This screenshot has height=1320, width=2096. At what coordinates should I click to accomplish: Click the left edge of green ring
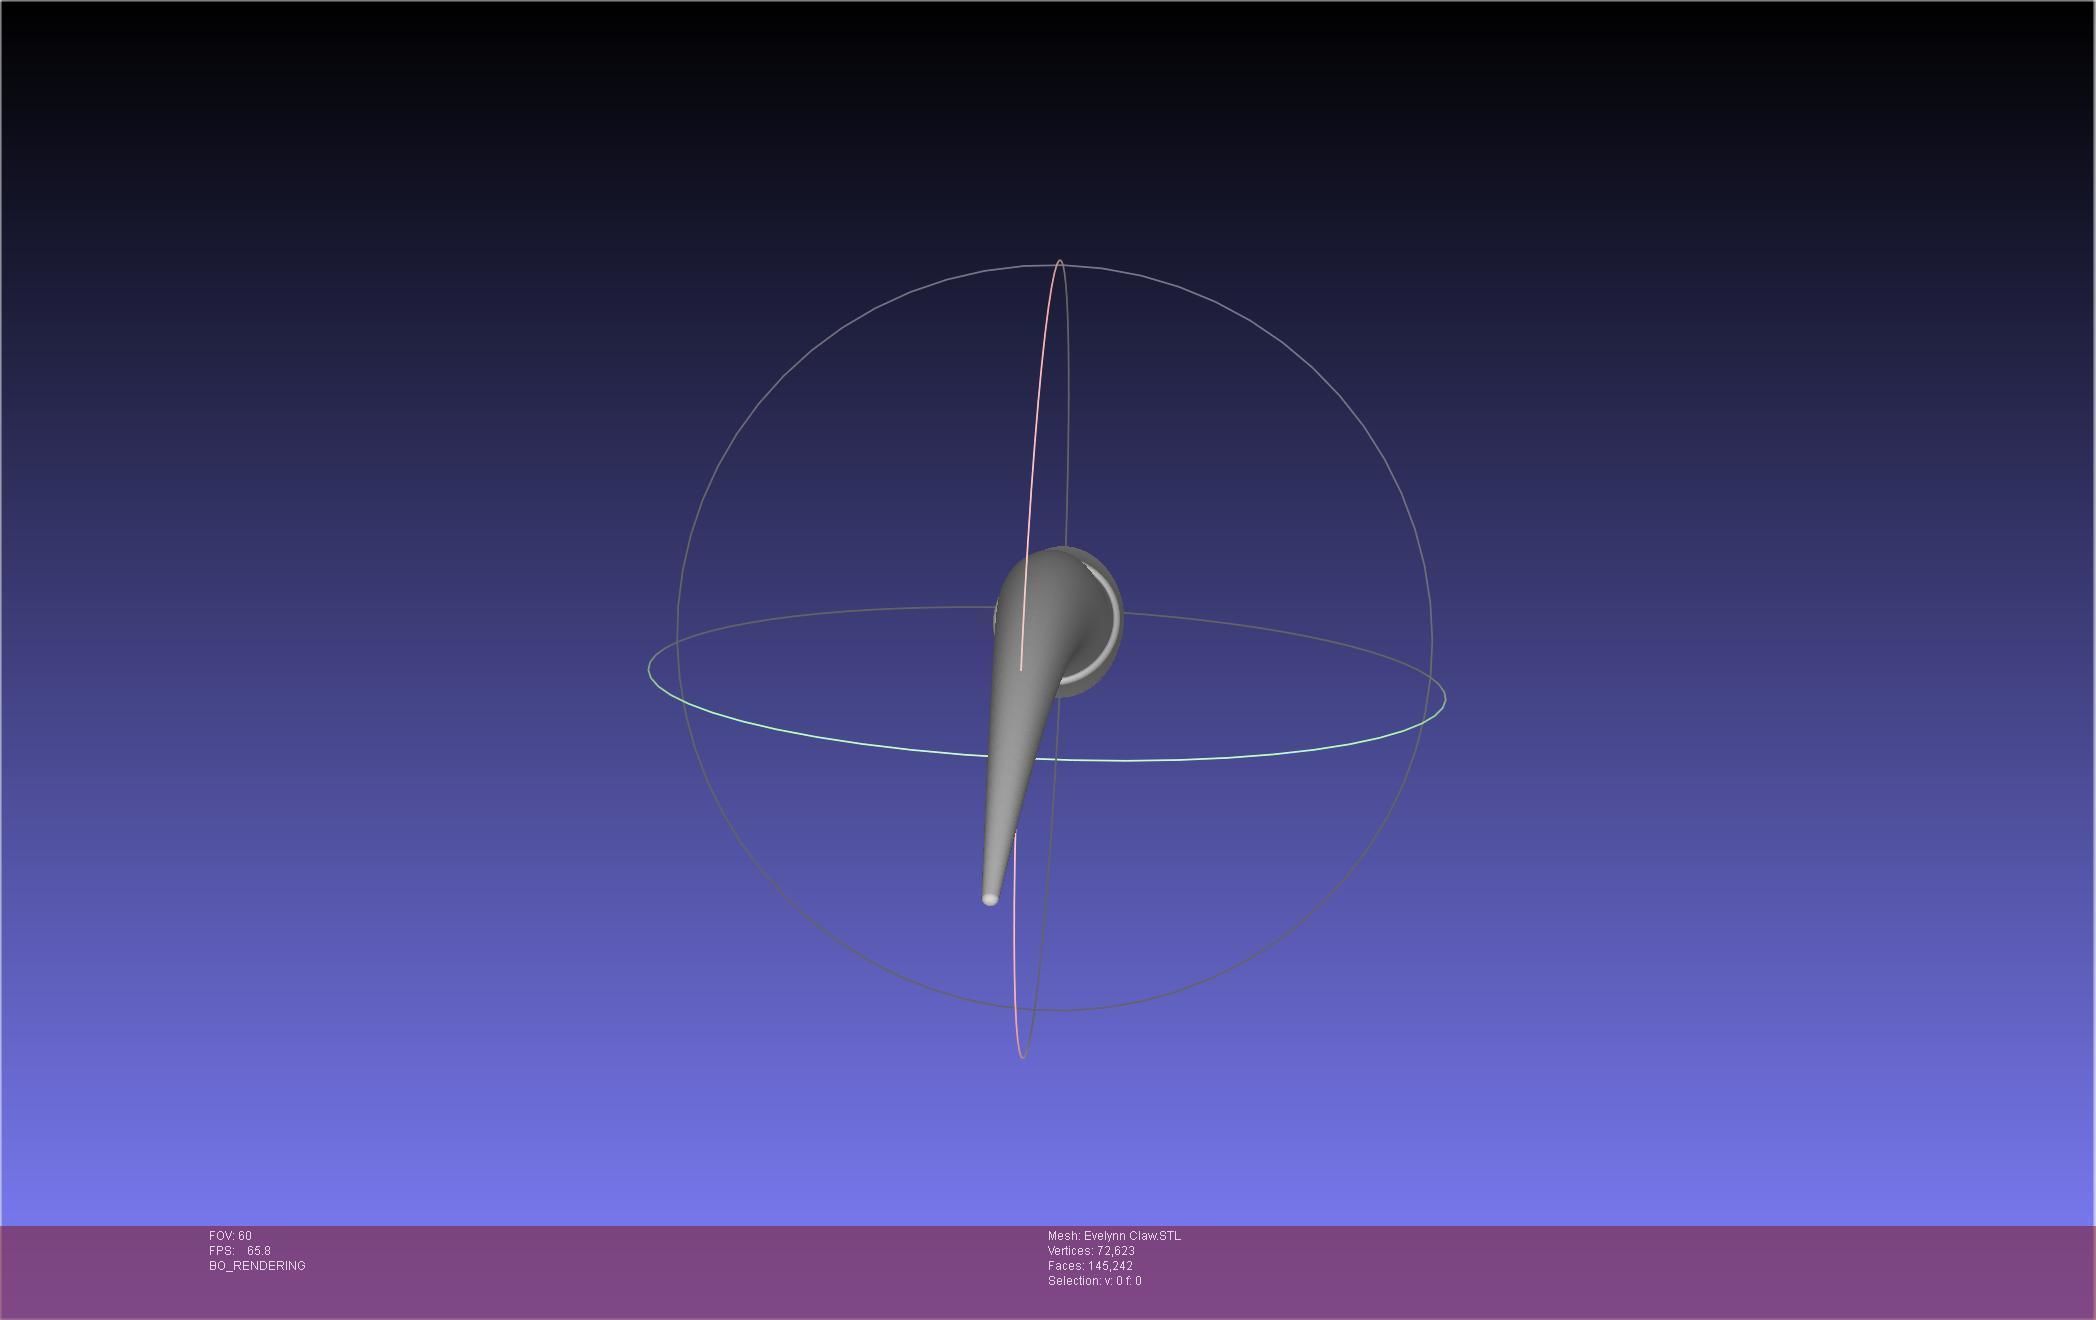[650, 668]
